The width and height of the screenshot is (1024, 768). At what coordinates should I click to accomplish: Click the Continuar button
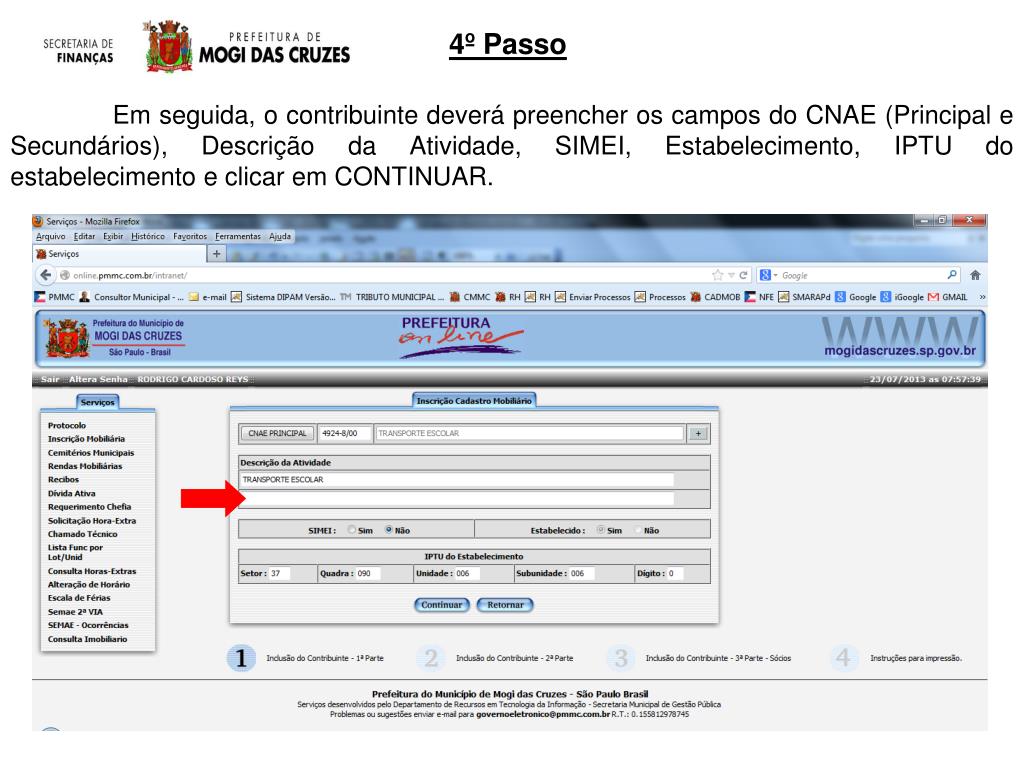tap(441, 605)
